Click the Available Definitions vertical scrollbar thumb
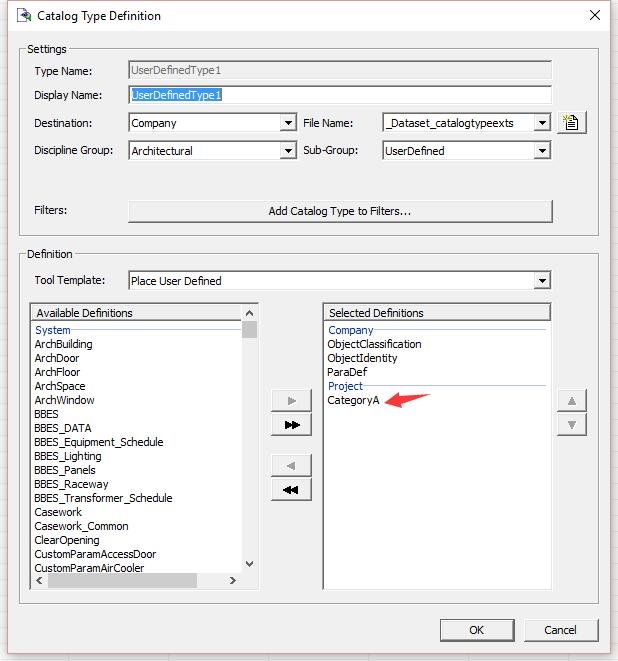Screen dimensions: 618x661 tap(250, 330)
